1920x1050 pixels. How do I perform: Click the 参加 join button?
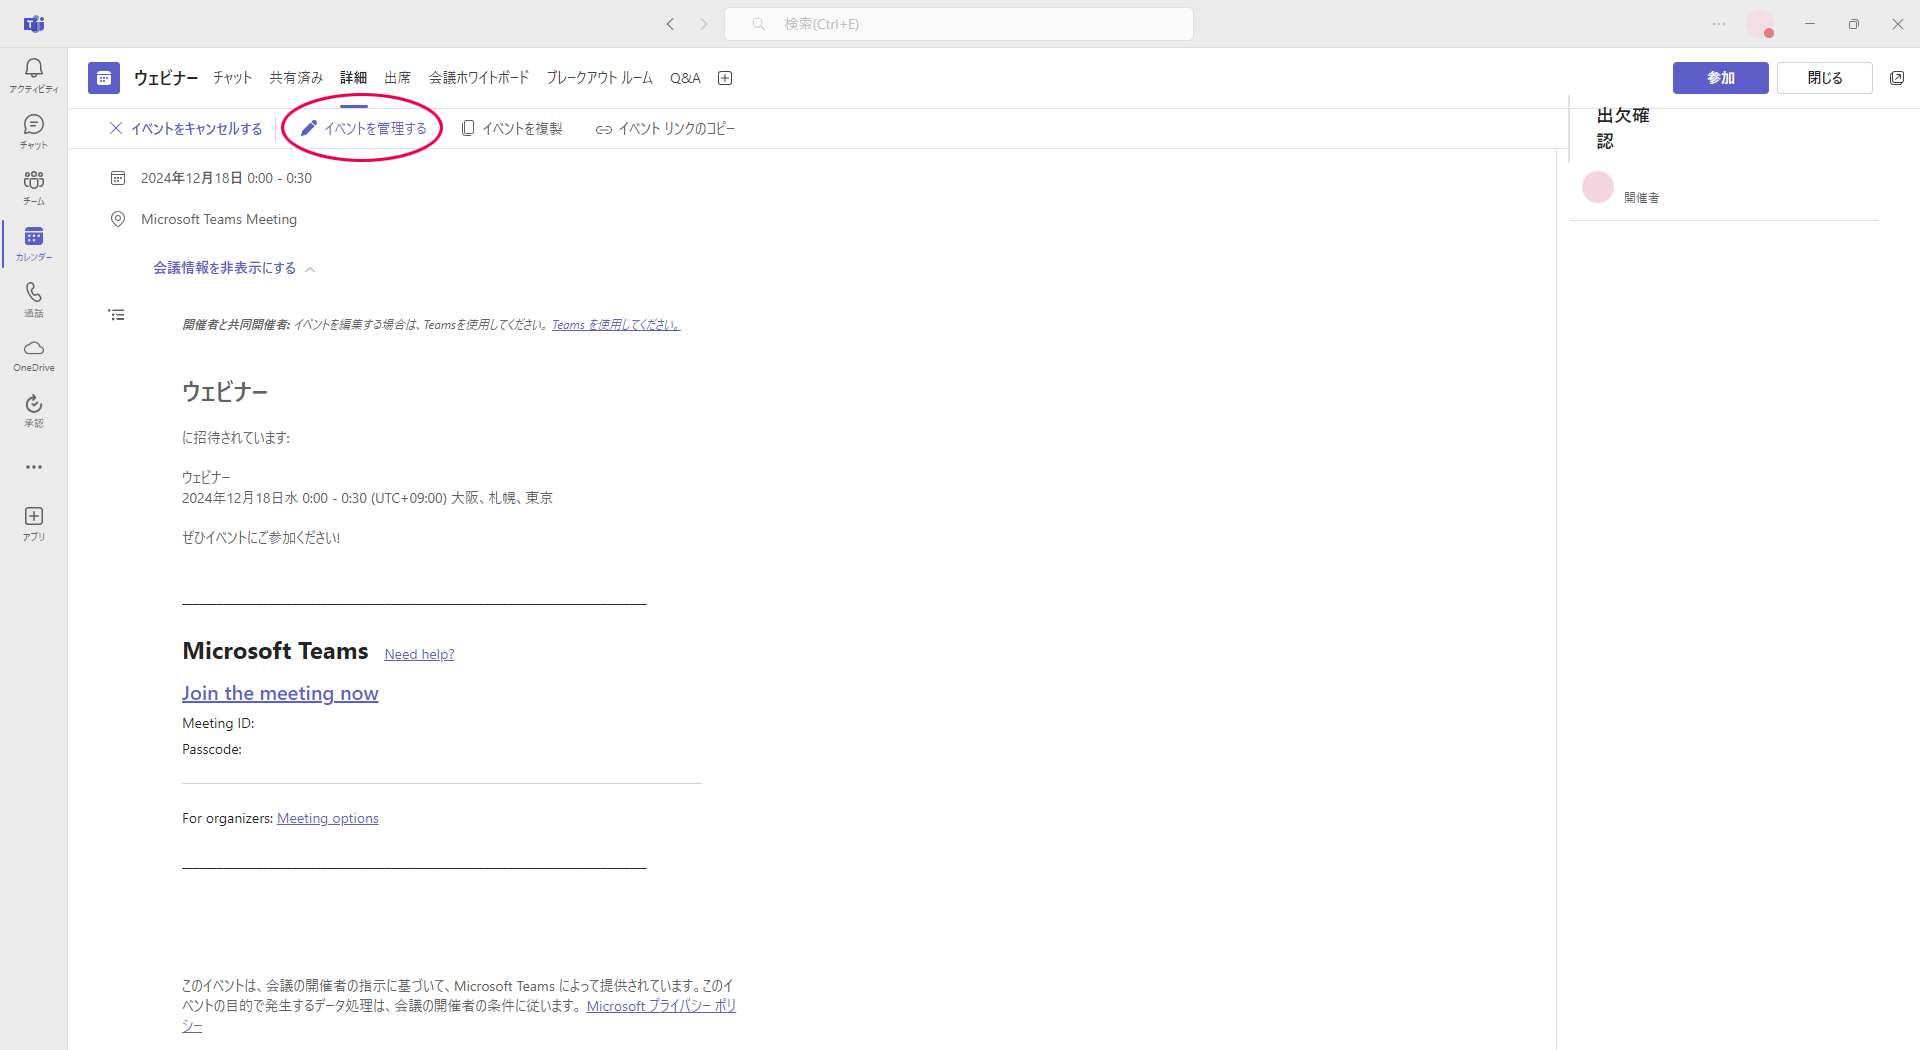coord(1720,78)
